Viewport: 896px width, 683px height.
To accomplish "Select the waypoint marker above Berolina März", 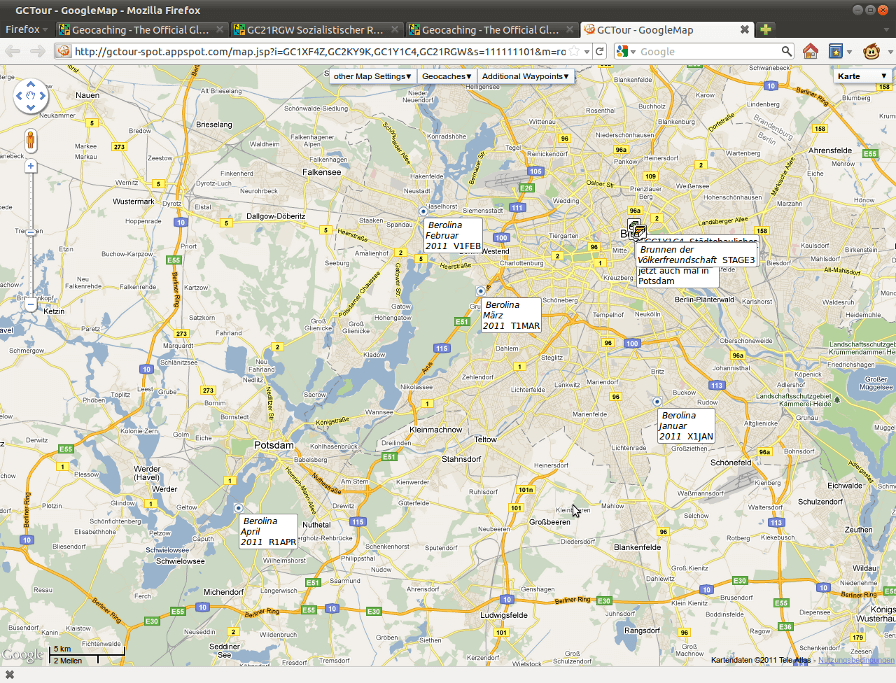I will point(481,291).
